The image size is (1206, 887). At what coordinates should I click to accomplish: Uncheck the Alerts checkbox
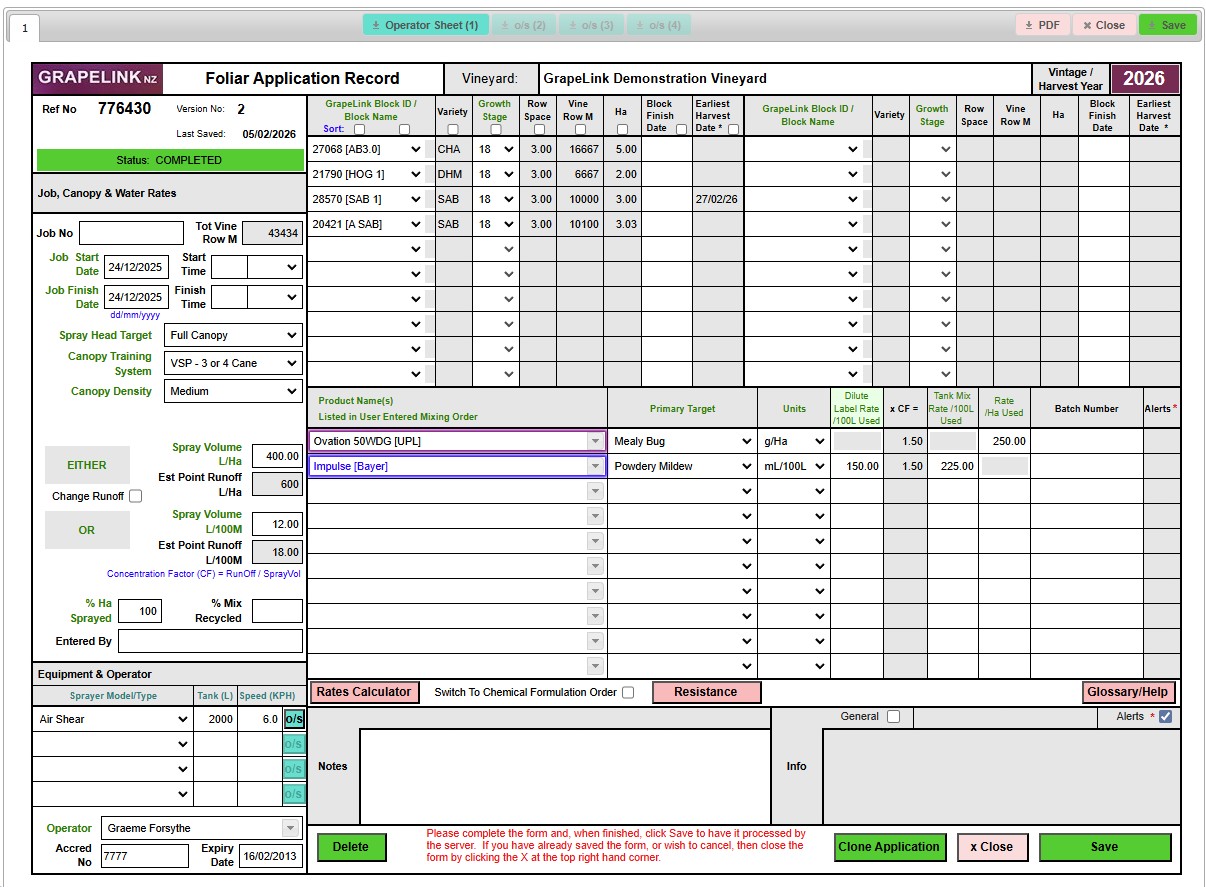[x=1165, y=717]
